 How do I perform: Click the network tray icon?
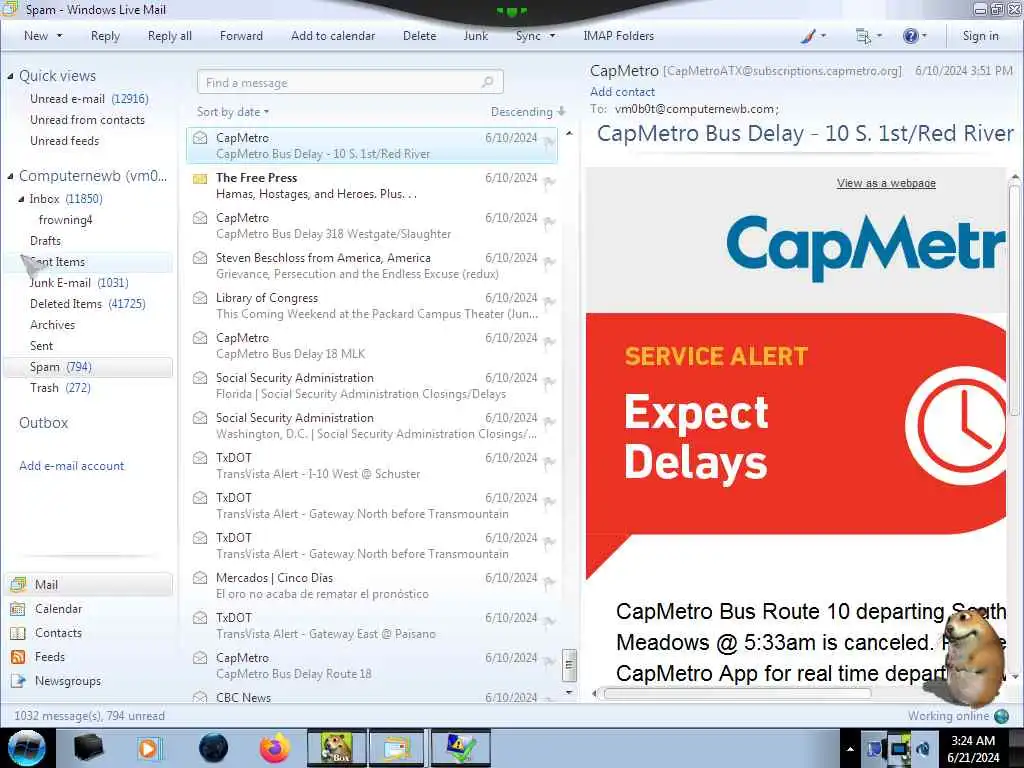tap(899, 749)
